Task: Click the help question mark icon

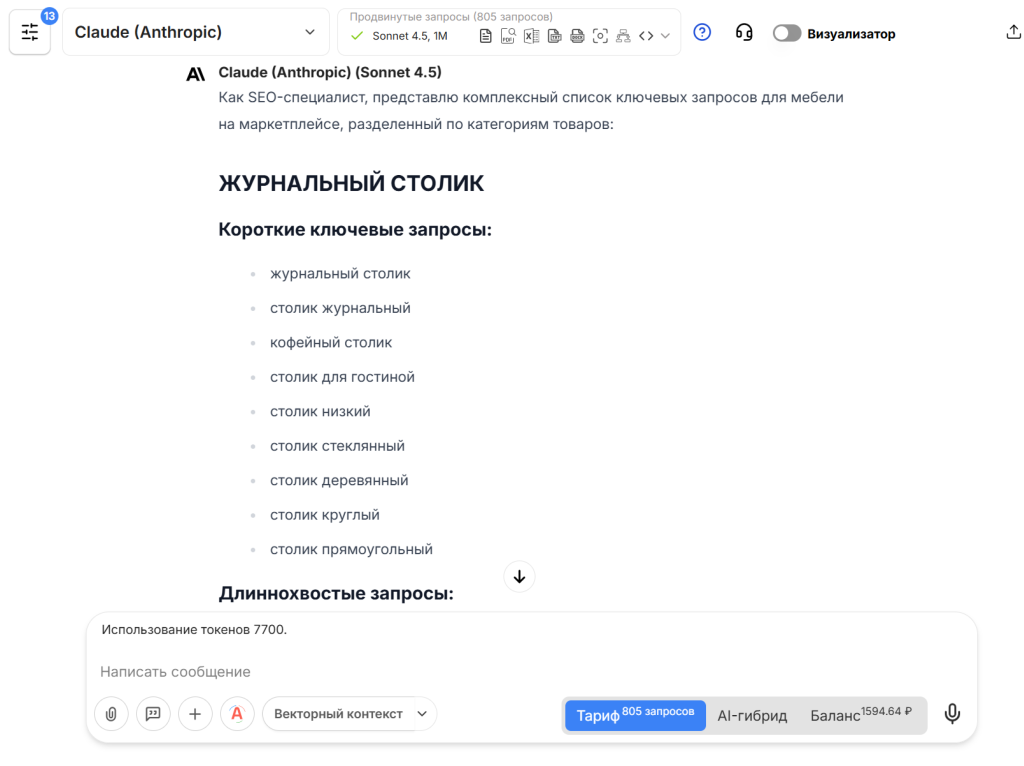Action: pyautogui.click(x=702, y=33)
